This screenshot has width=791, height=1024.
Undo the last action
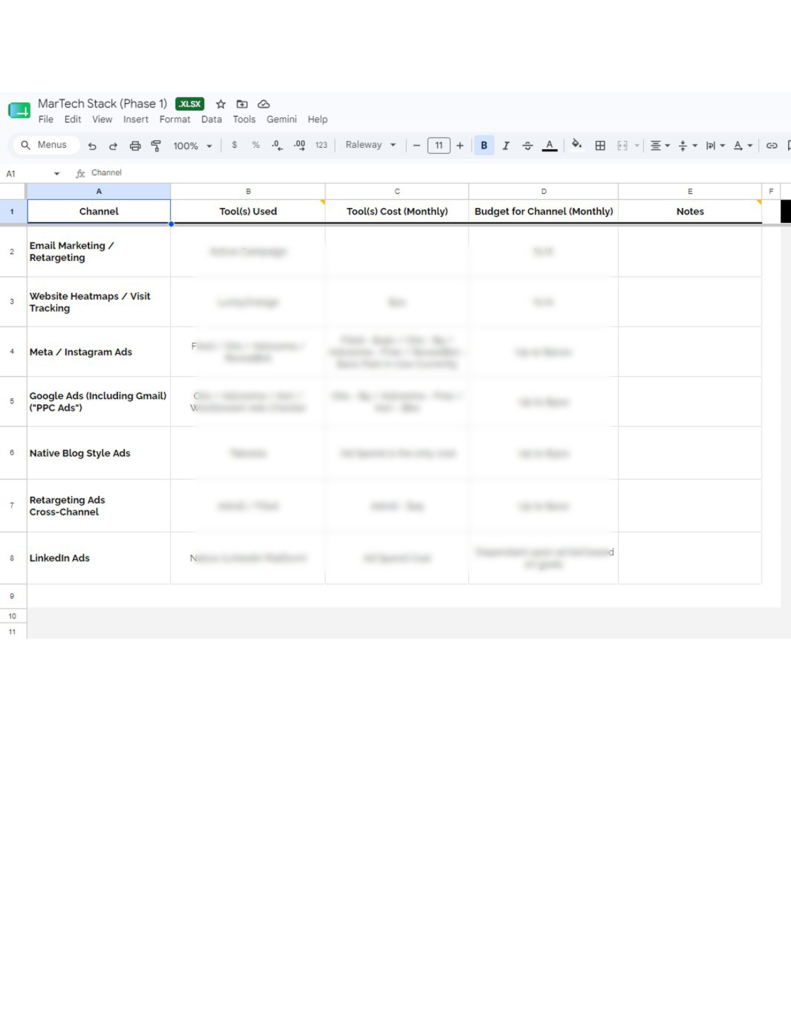pos(92,146)
